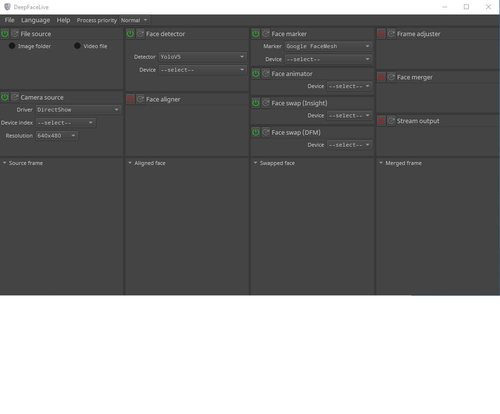Screen dimensions: 500x414
Task: Collapse the Merged frame viewer
Action: [381, 163]
